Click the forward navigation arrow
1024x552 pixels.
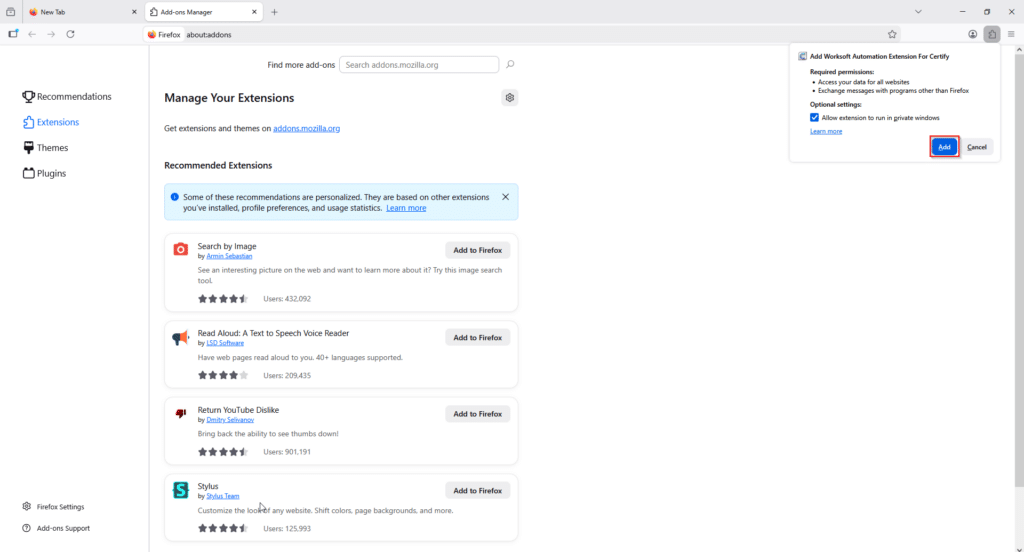coord(51,35)
